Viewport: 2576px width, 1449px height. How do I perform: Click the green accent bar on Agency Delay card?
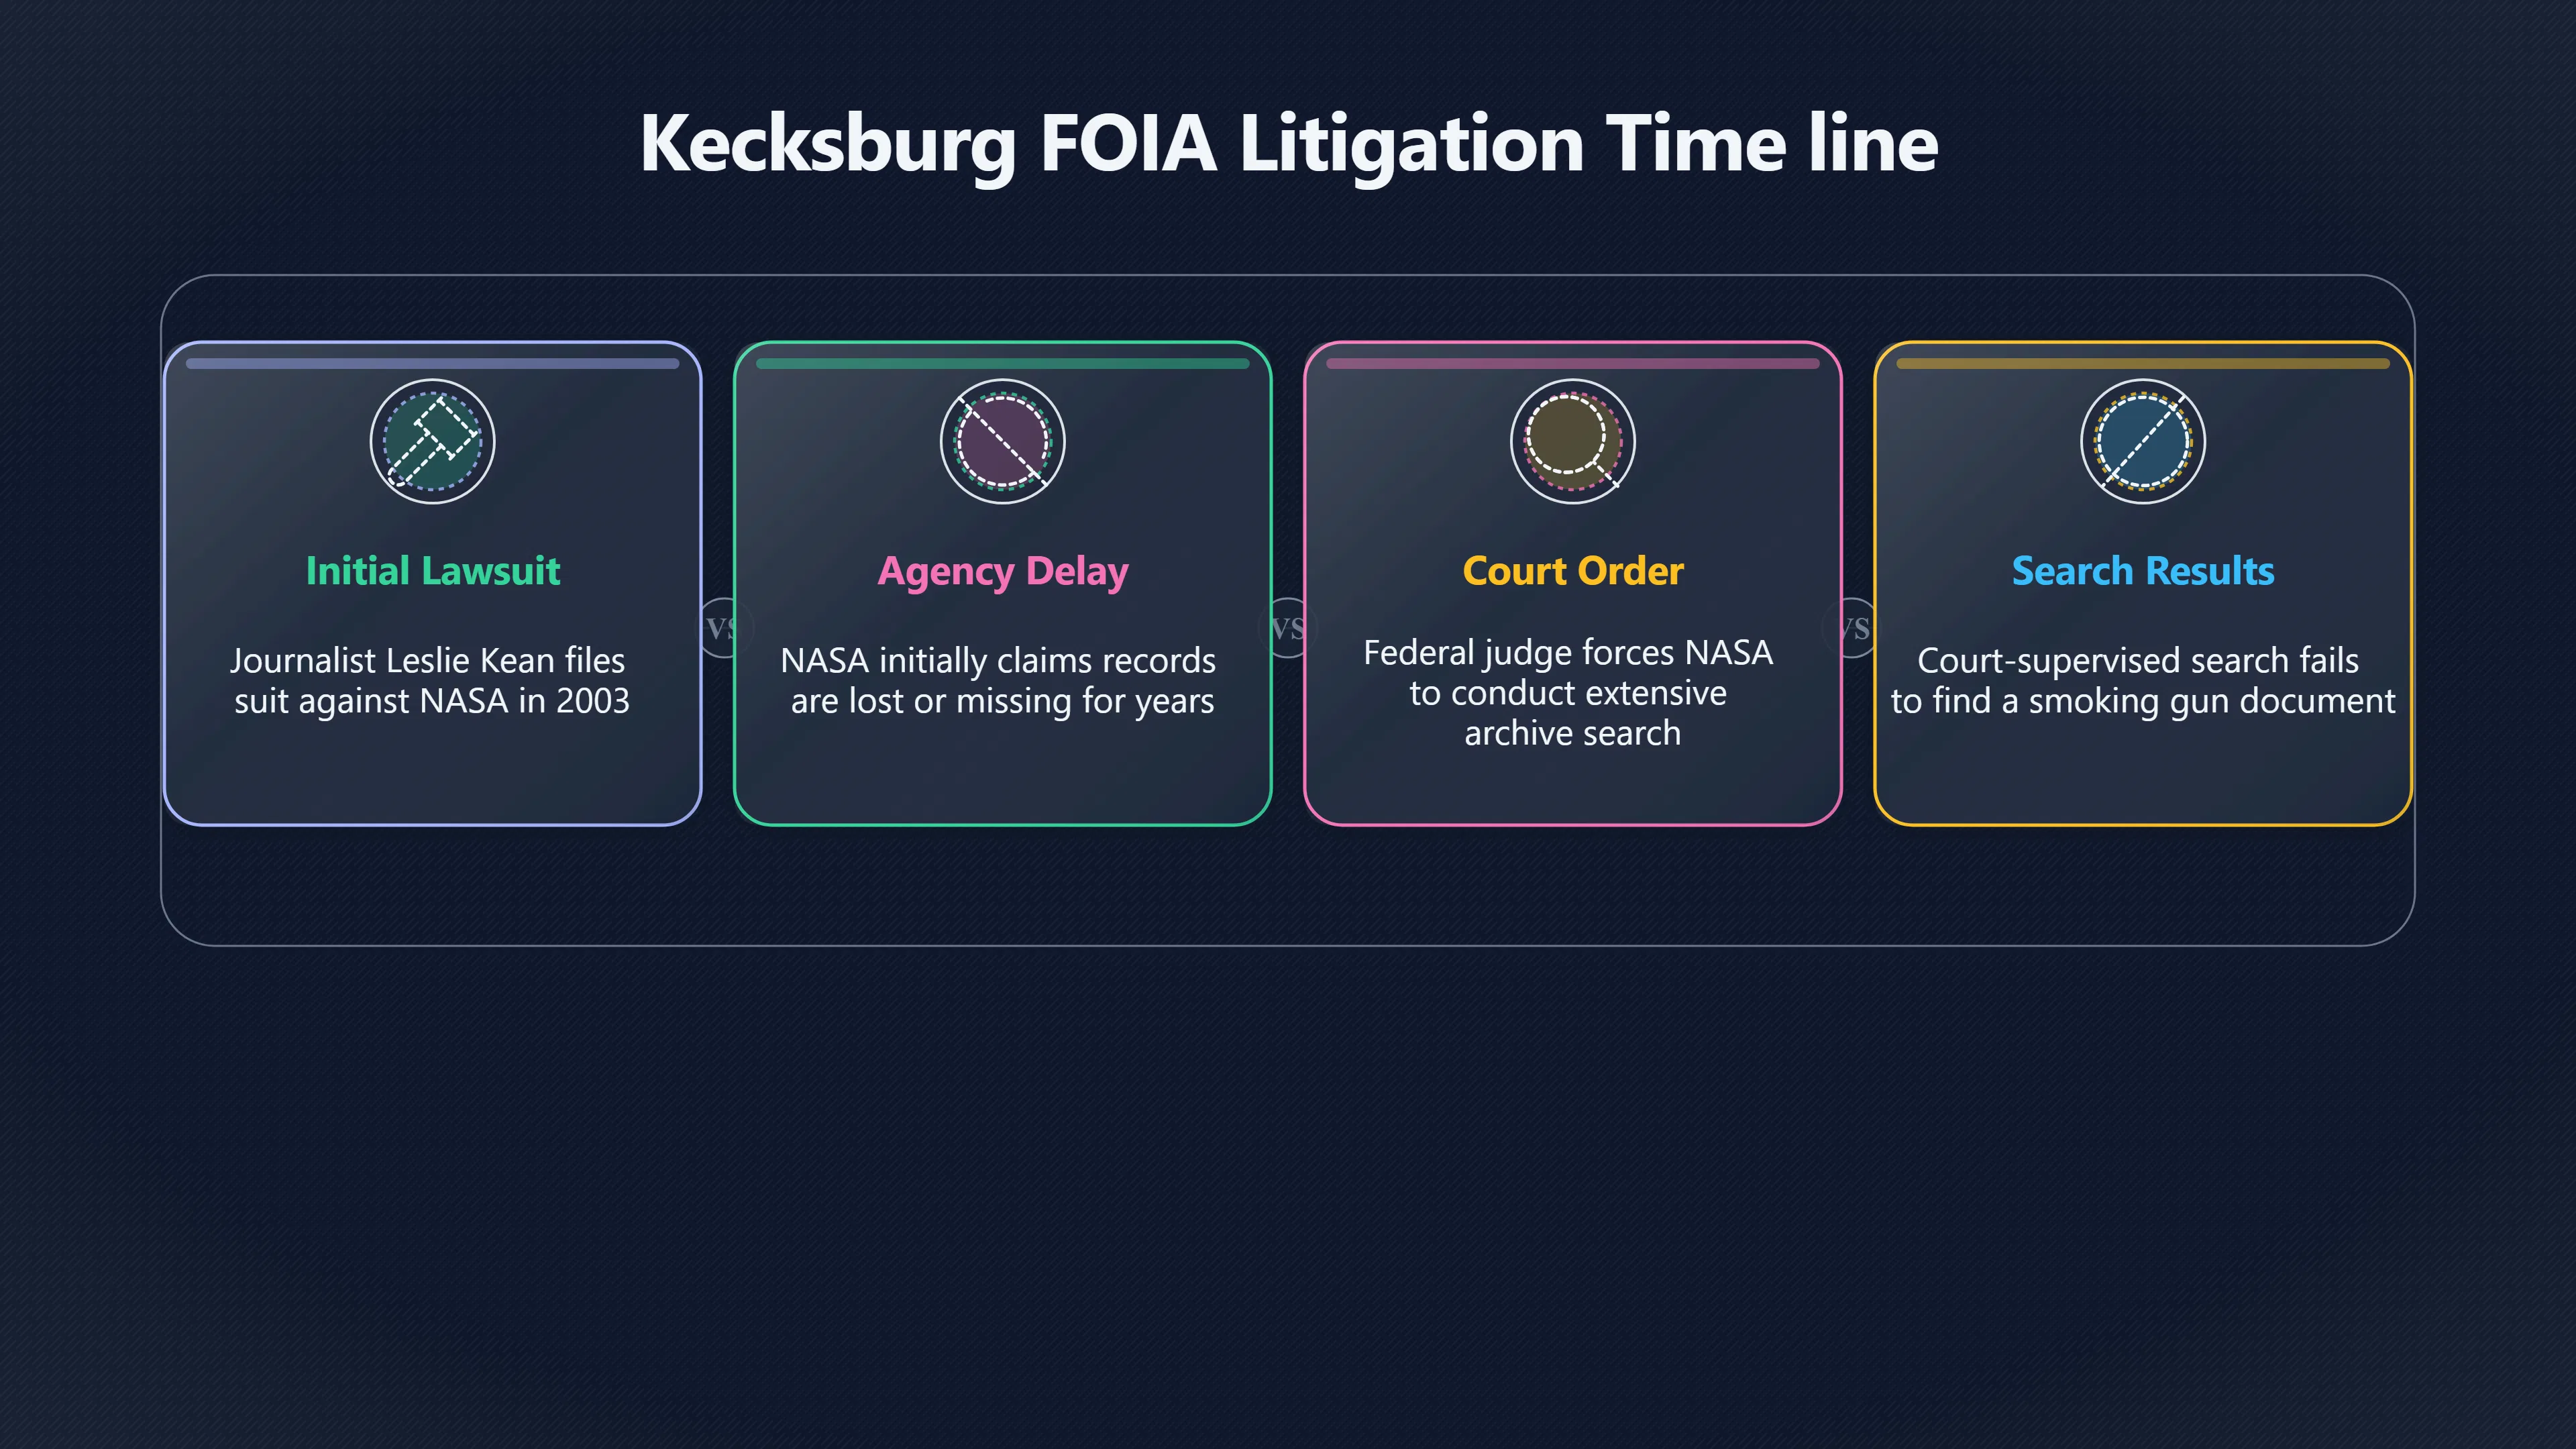1002,364
